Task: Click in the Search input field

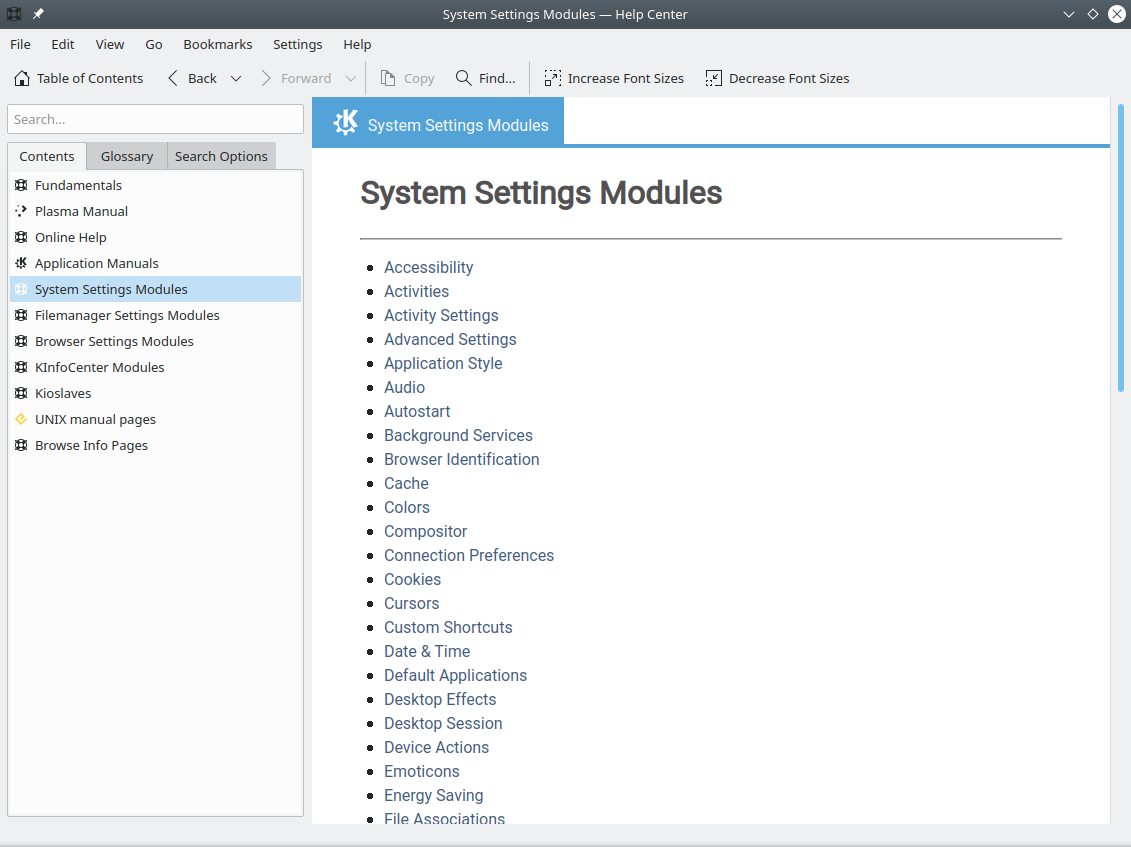Action: [x=155, y=119]
